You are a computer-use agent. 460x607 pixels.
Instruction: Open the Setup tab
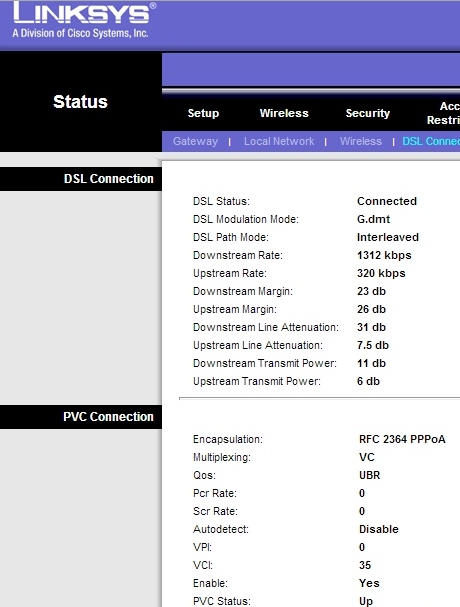[203, 113]
